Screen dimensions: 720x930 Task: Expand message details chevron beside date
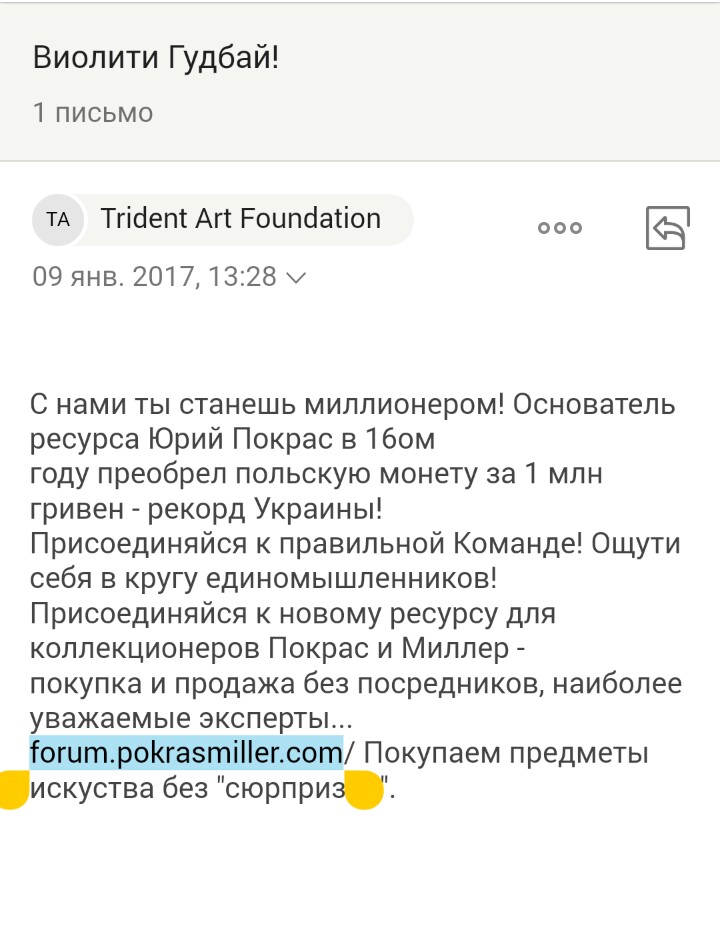point(295,278)
